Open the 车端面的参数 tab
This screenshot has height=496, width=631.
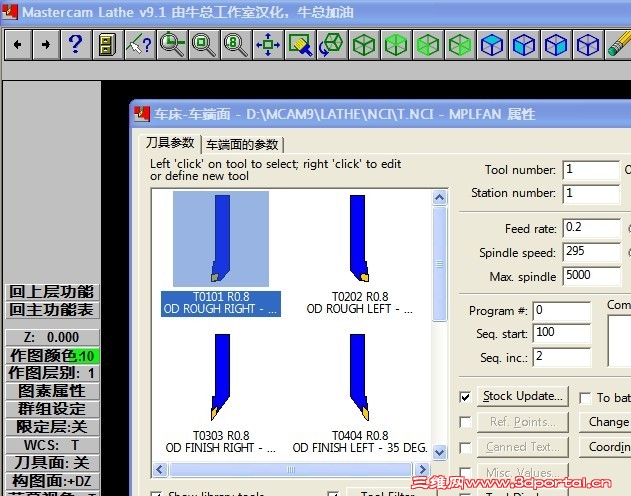242,144
